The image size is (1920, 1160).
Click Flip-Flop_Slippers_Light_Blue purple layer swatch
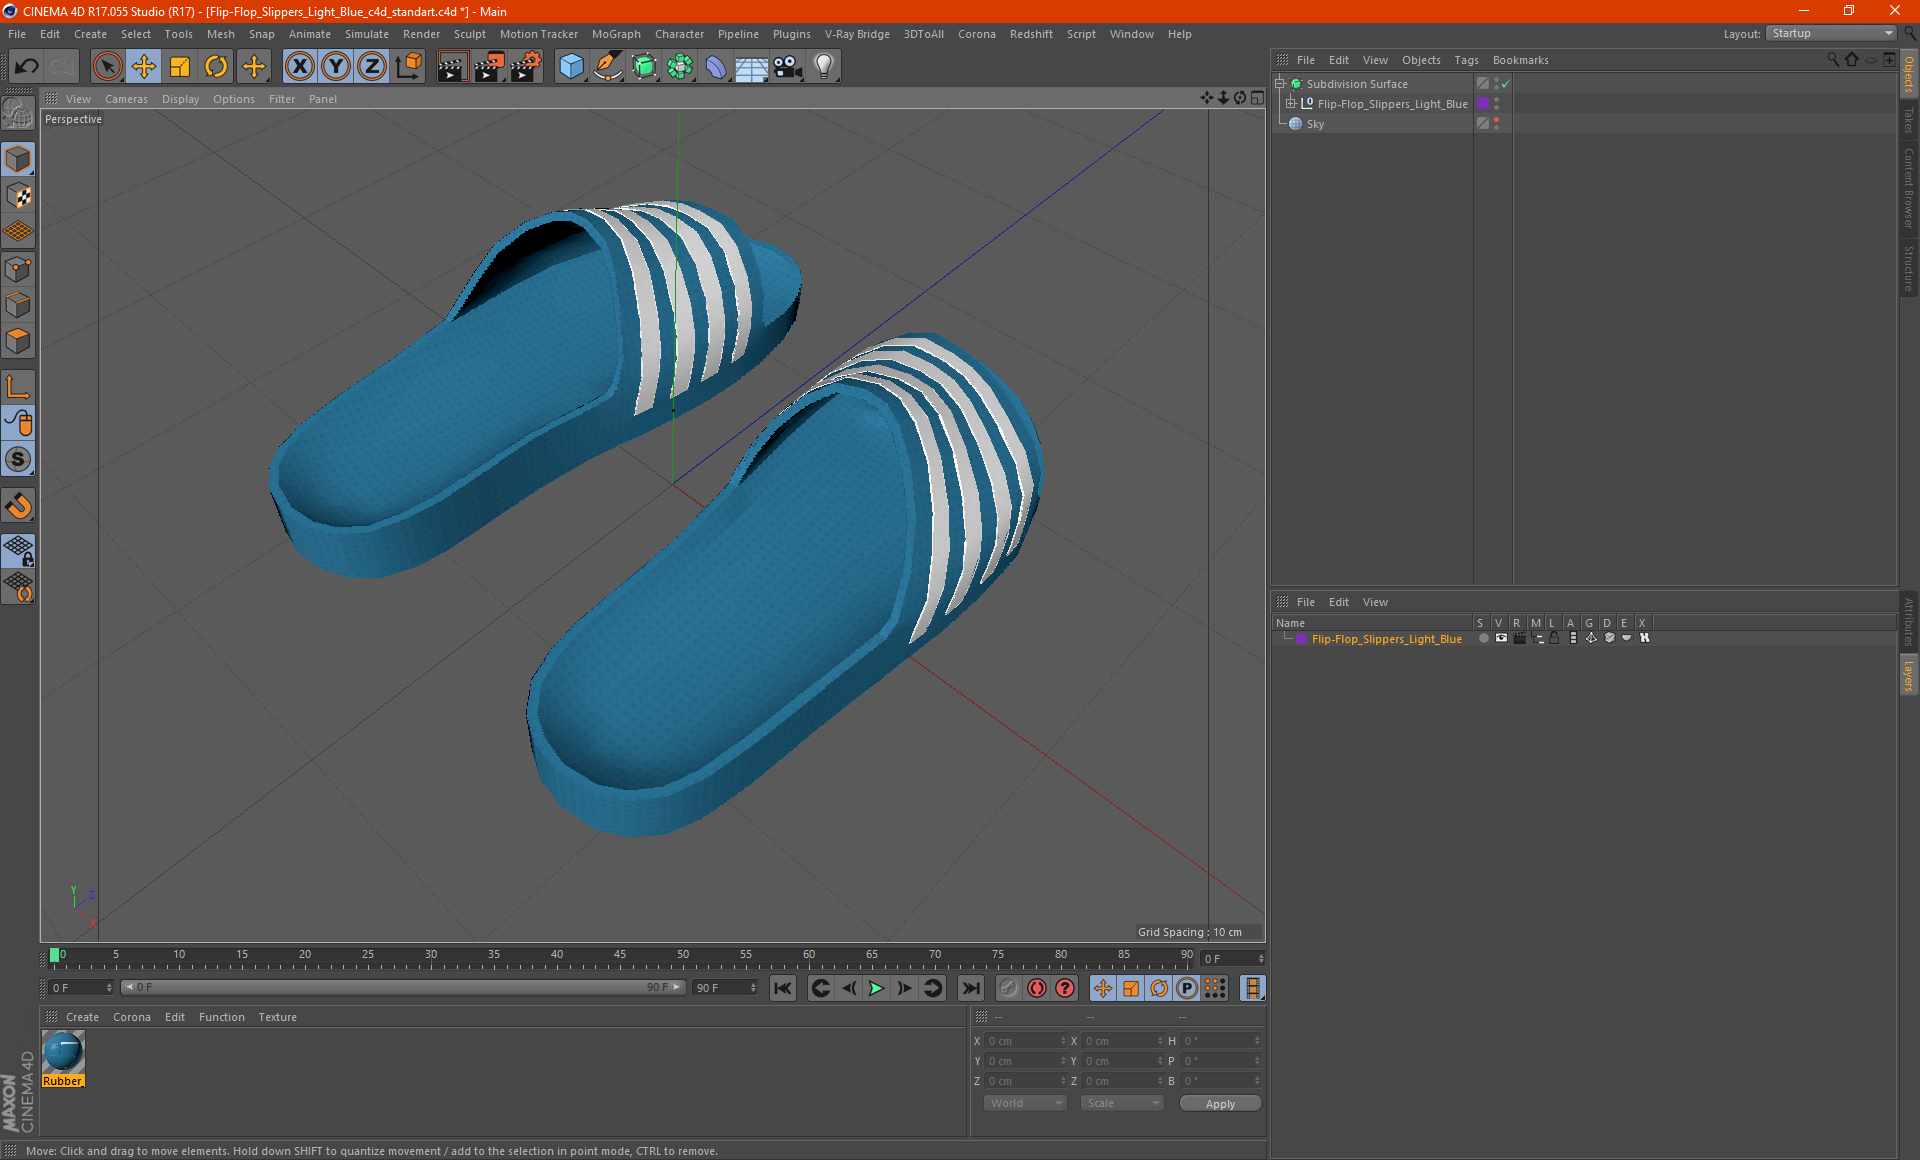(x=1483, y=104)
